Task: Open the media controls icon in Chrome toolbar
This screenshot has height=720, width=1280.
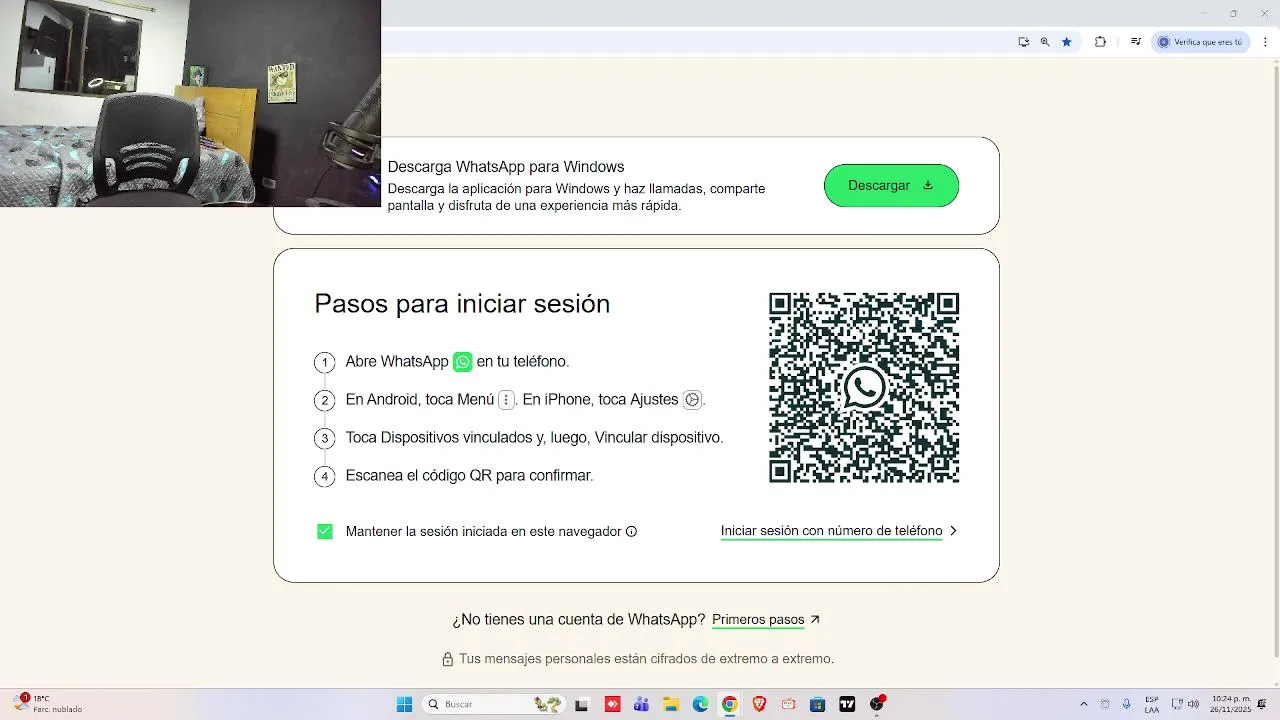Action: (x=1136, y=42)
